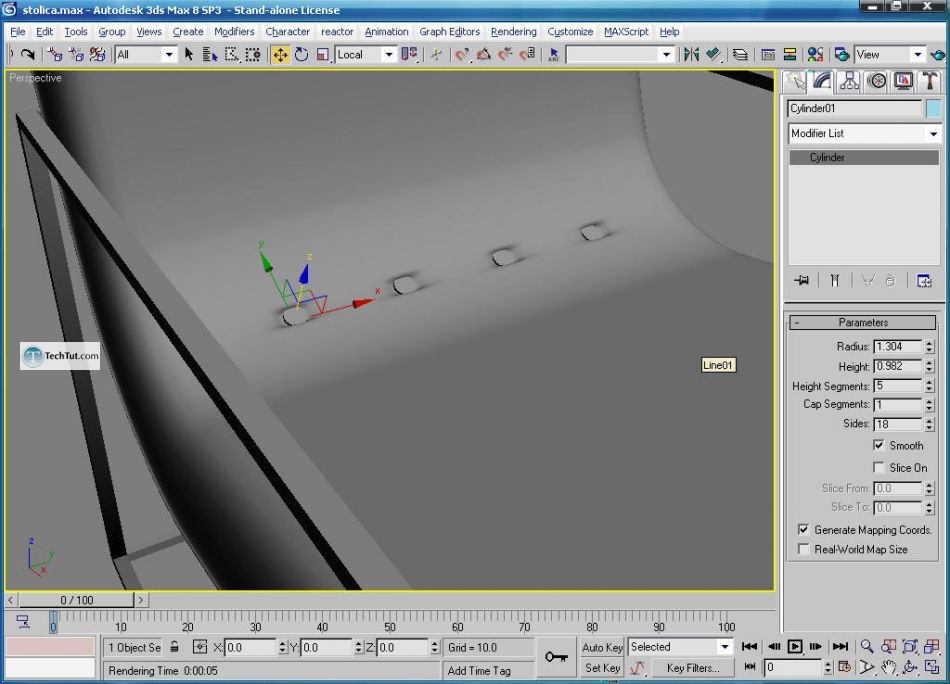Switch to the Hierarchy panel tab
The height and width of the screenshot is (684, 950).
point(849,82)
